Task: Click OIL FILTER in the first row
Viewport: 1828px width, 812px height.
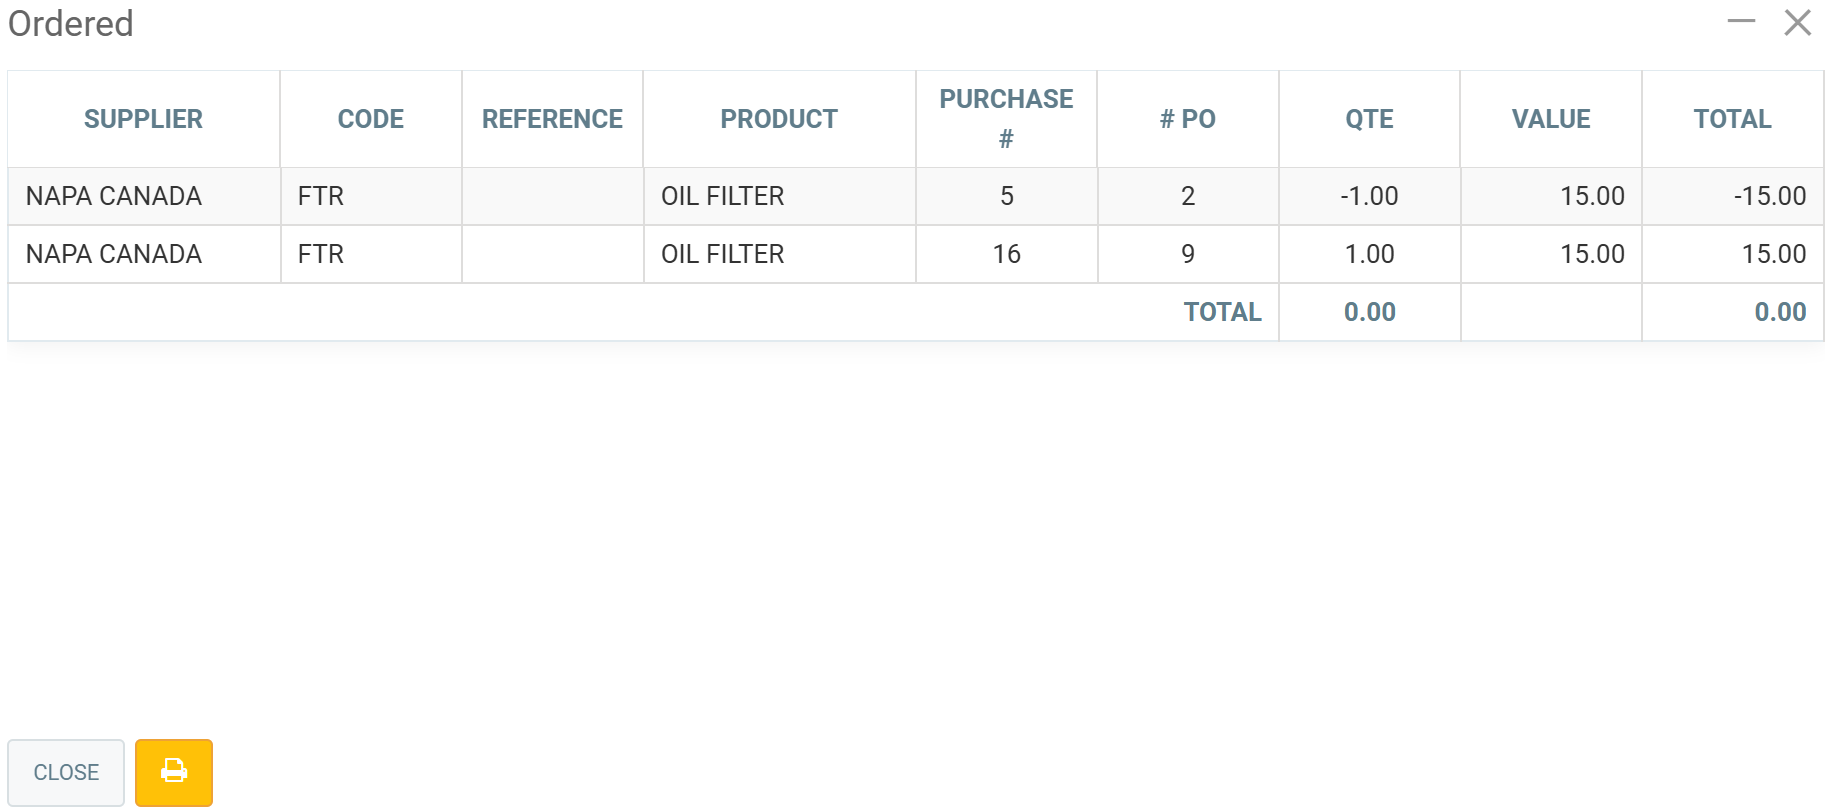Action: (722, 196)
